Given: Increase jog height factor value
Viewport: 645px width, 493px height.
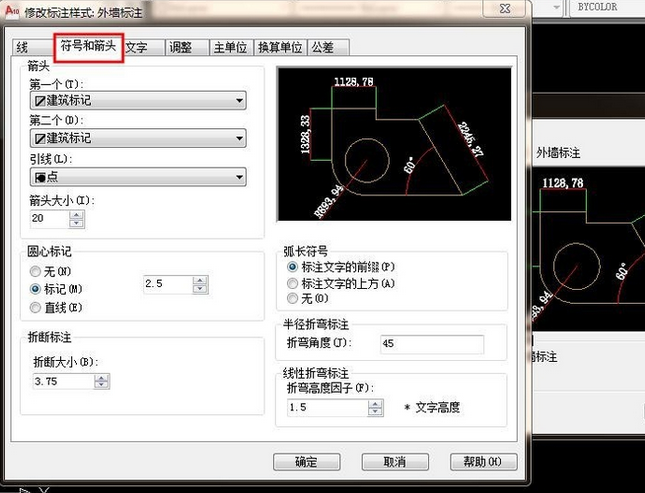Looking at the screenshot, I should 375,403.
